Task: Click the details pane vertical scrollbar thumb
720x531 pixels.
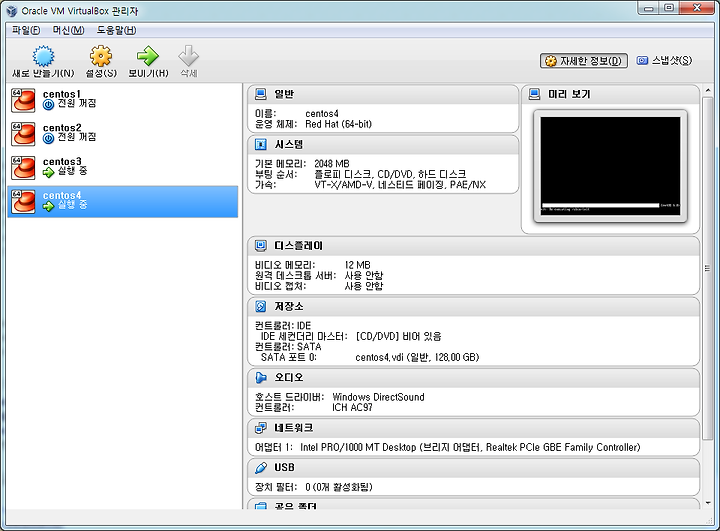Action: coord(708,268)
